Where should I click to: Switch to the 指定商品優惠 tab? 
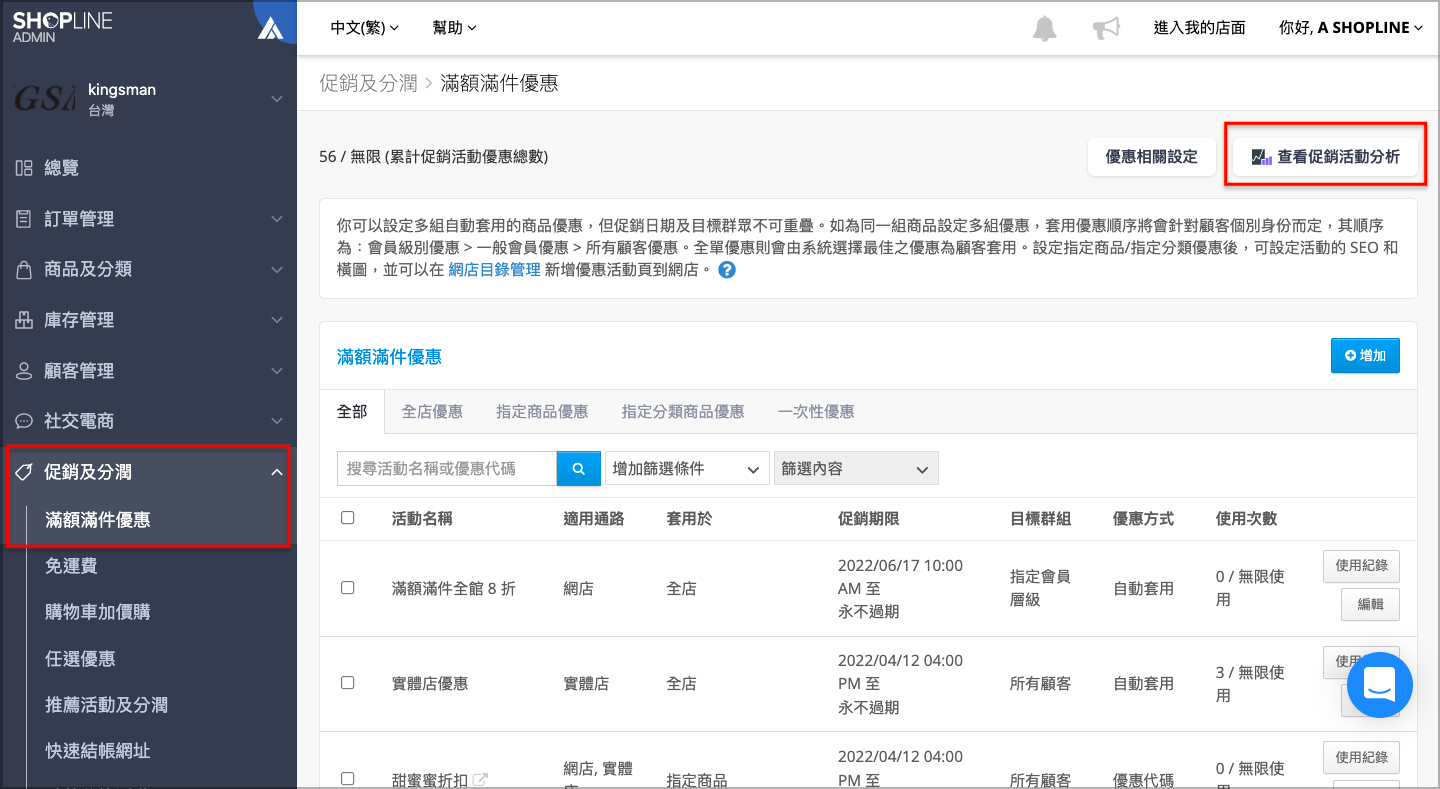coord(542,411)
